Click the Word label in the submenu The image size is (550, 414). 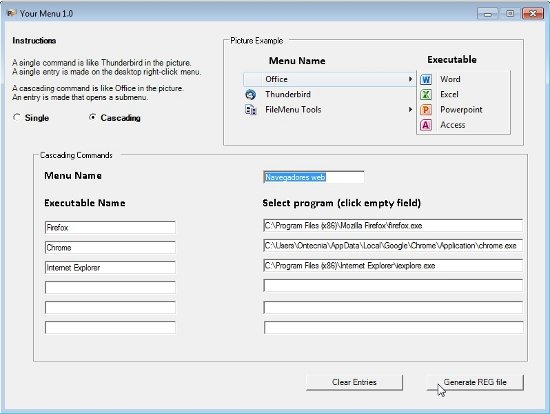coord(450,79)
